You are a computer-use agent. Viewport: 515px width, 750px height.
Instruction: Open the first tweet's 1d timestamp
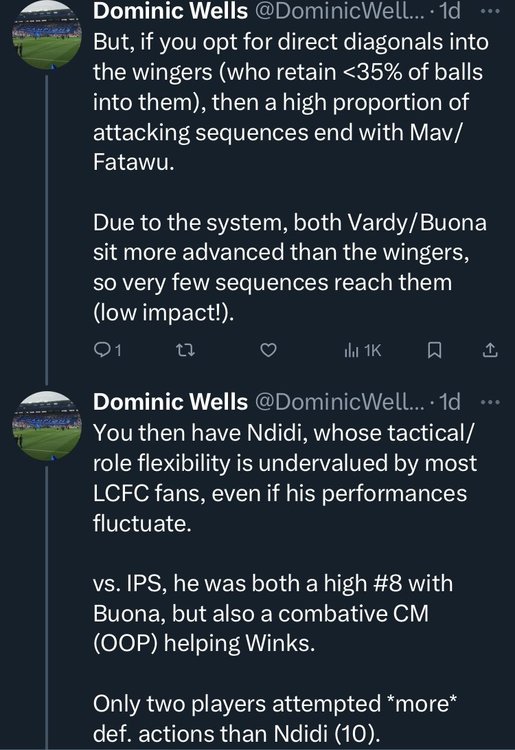click(x=450, y=11)
